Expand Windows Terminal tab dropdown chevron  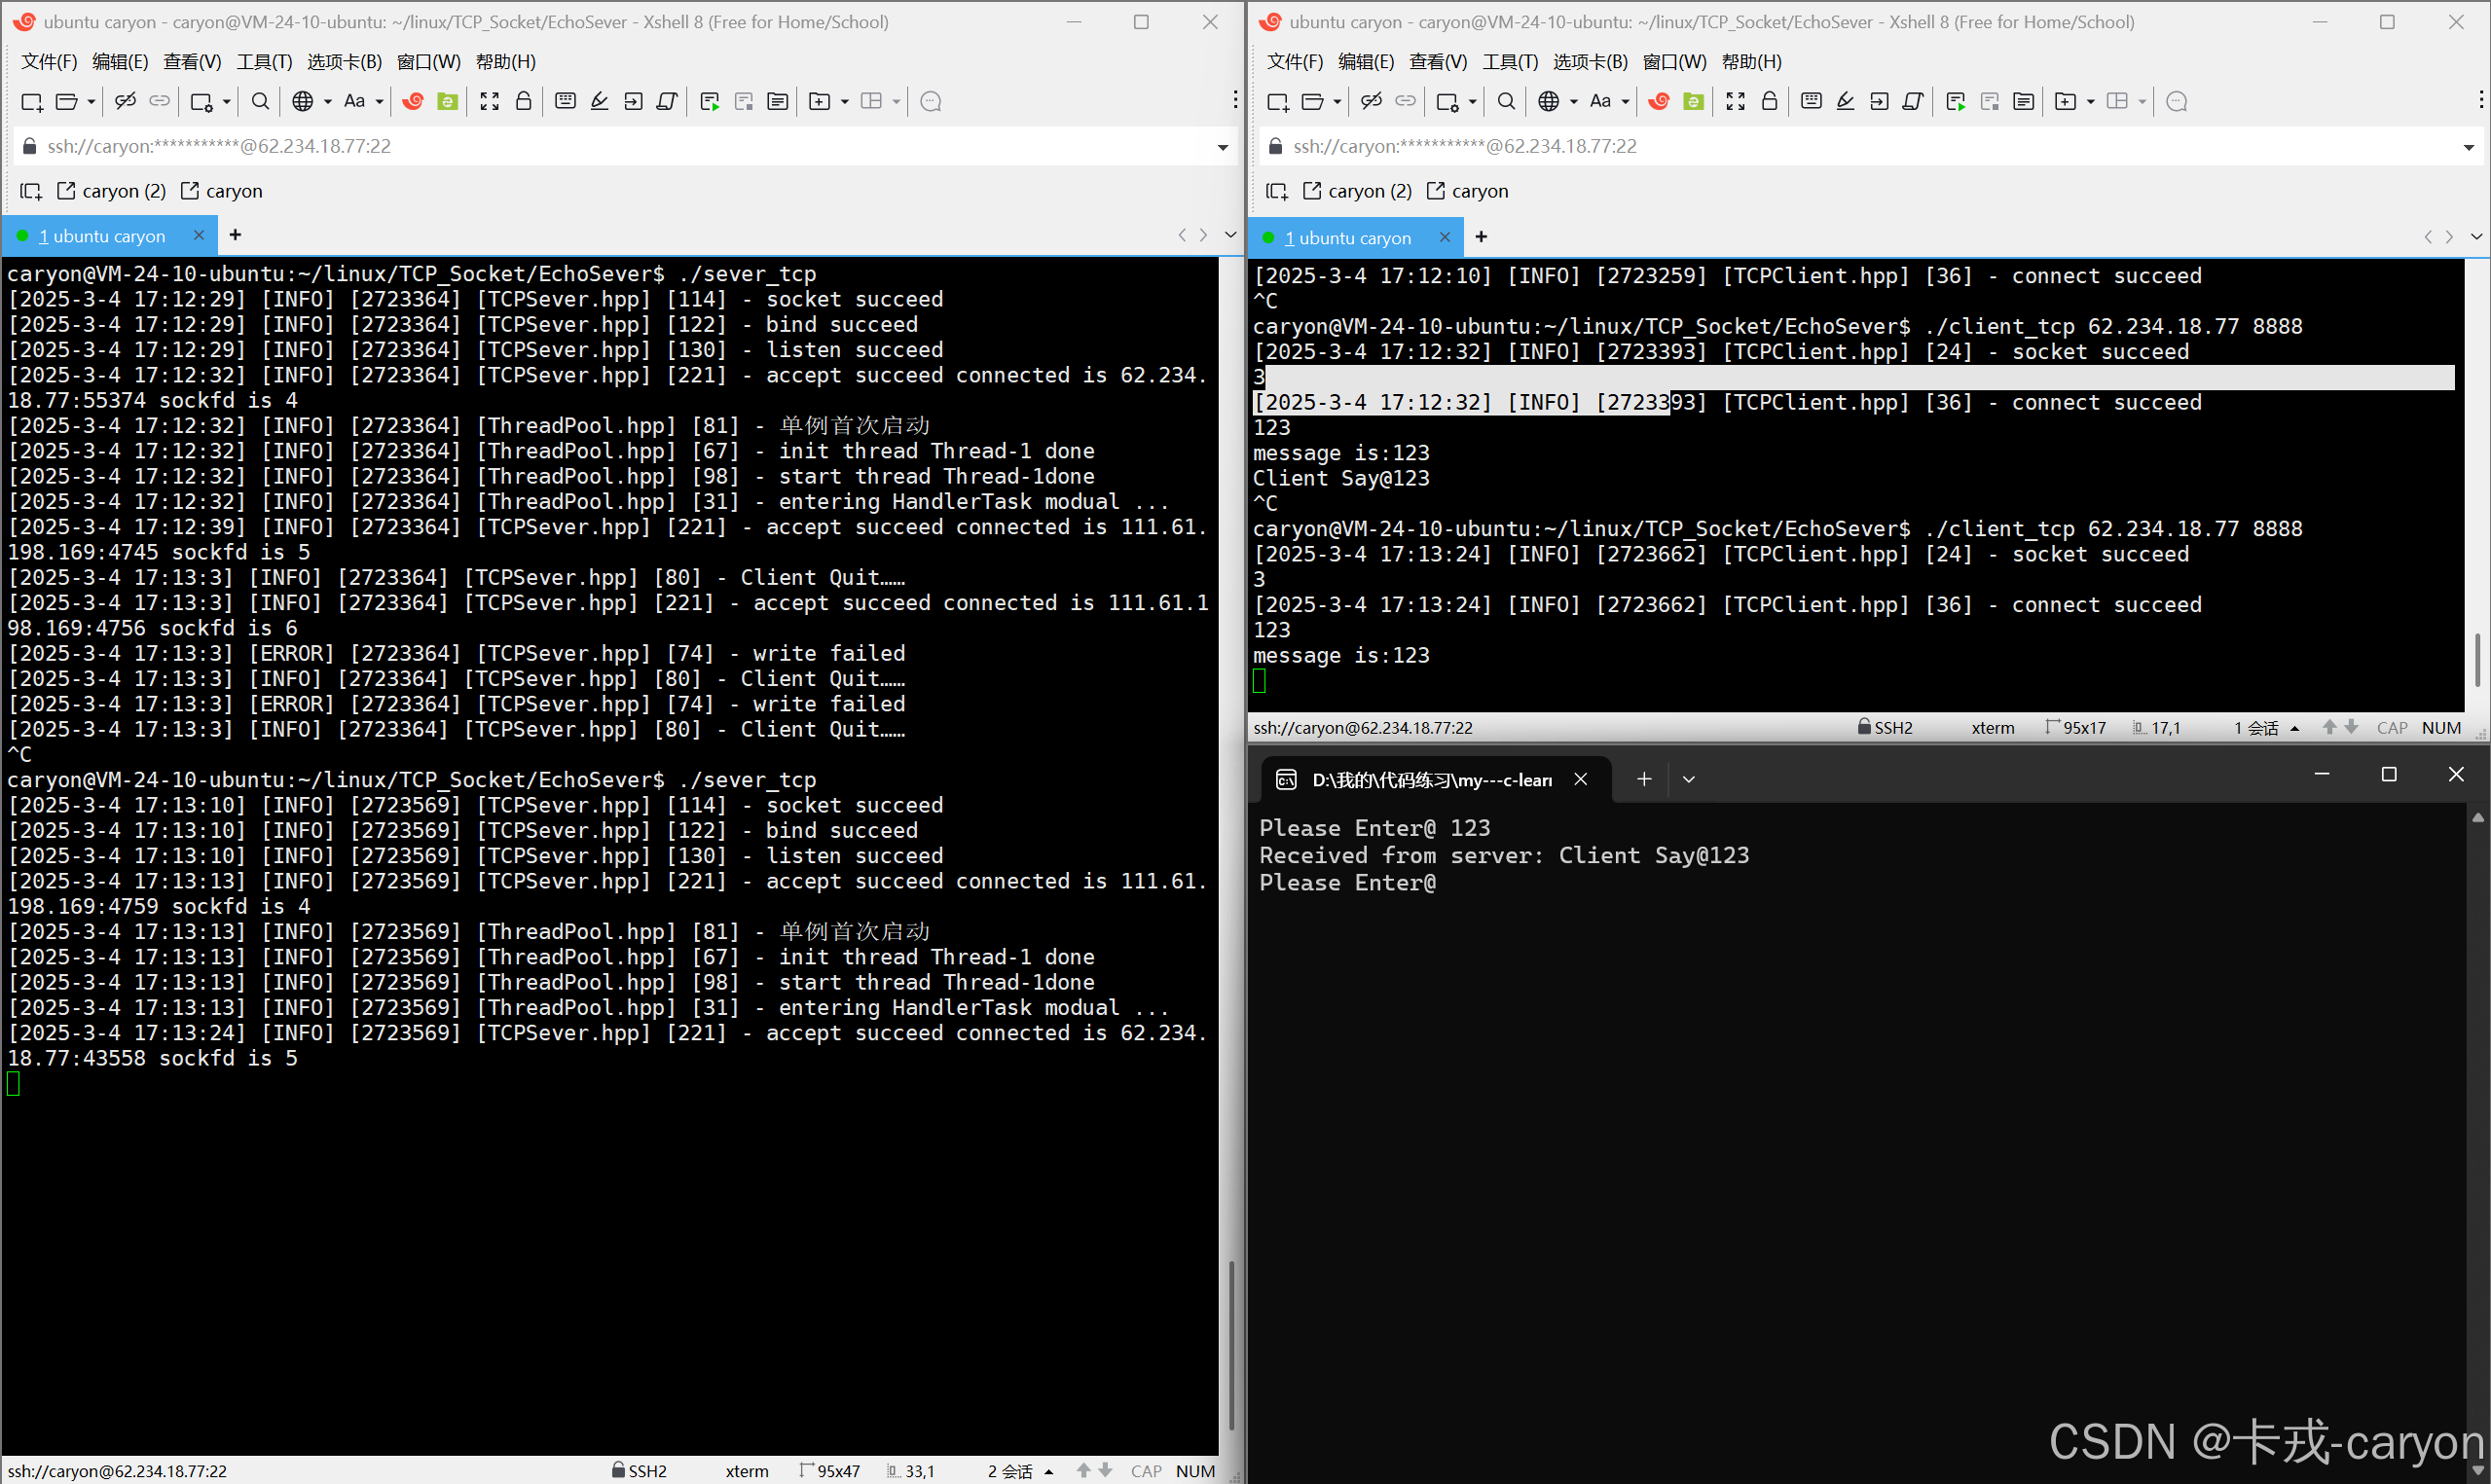coord(1689,779)
